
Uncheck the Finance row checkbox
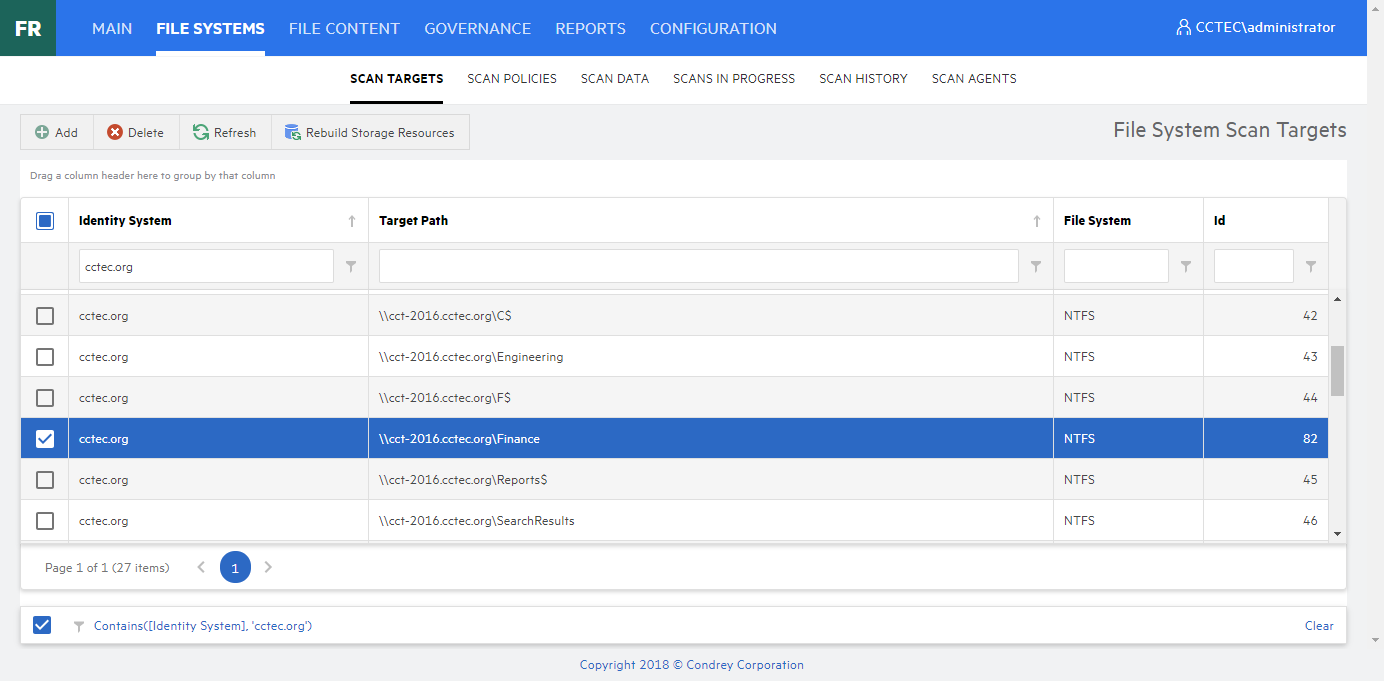click(x=45, y=439)
